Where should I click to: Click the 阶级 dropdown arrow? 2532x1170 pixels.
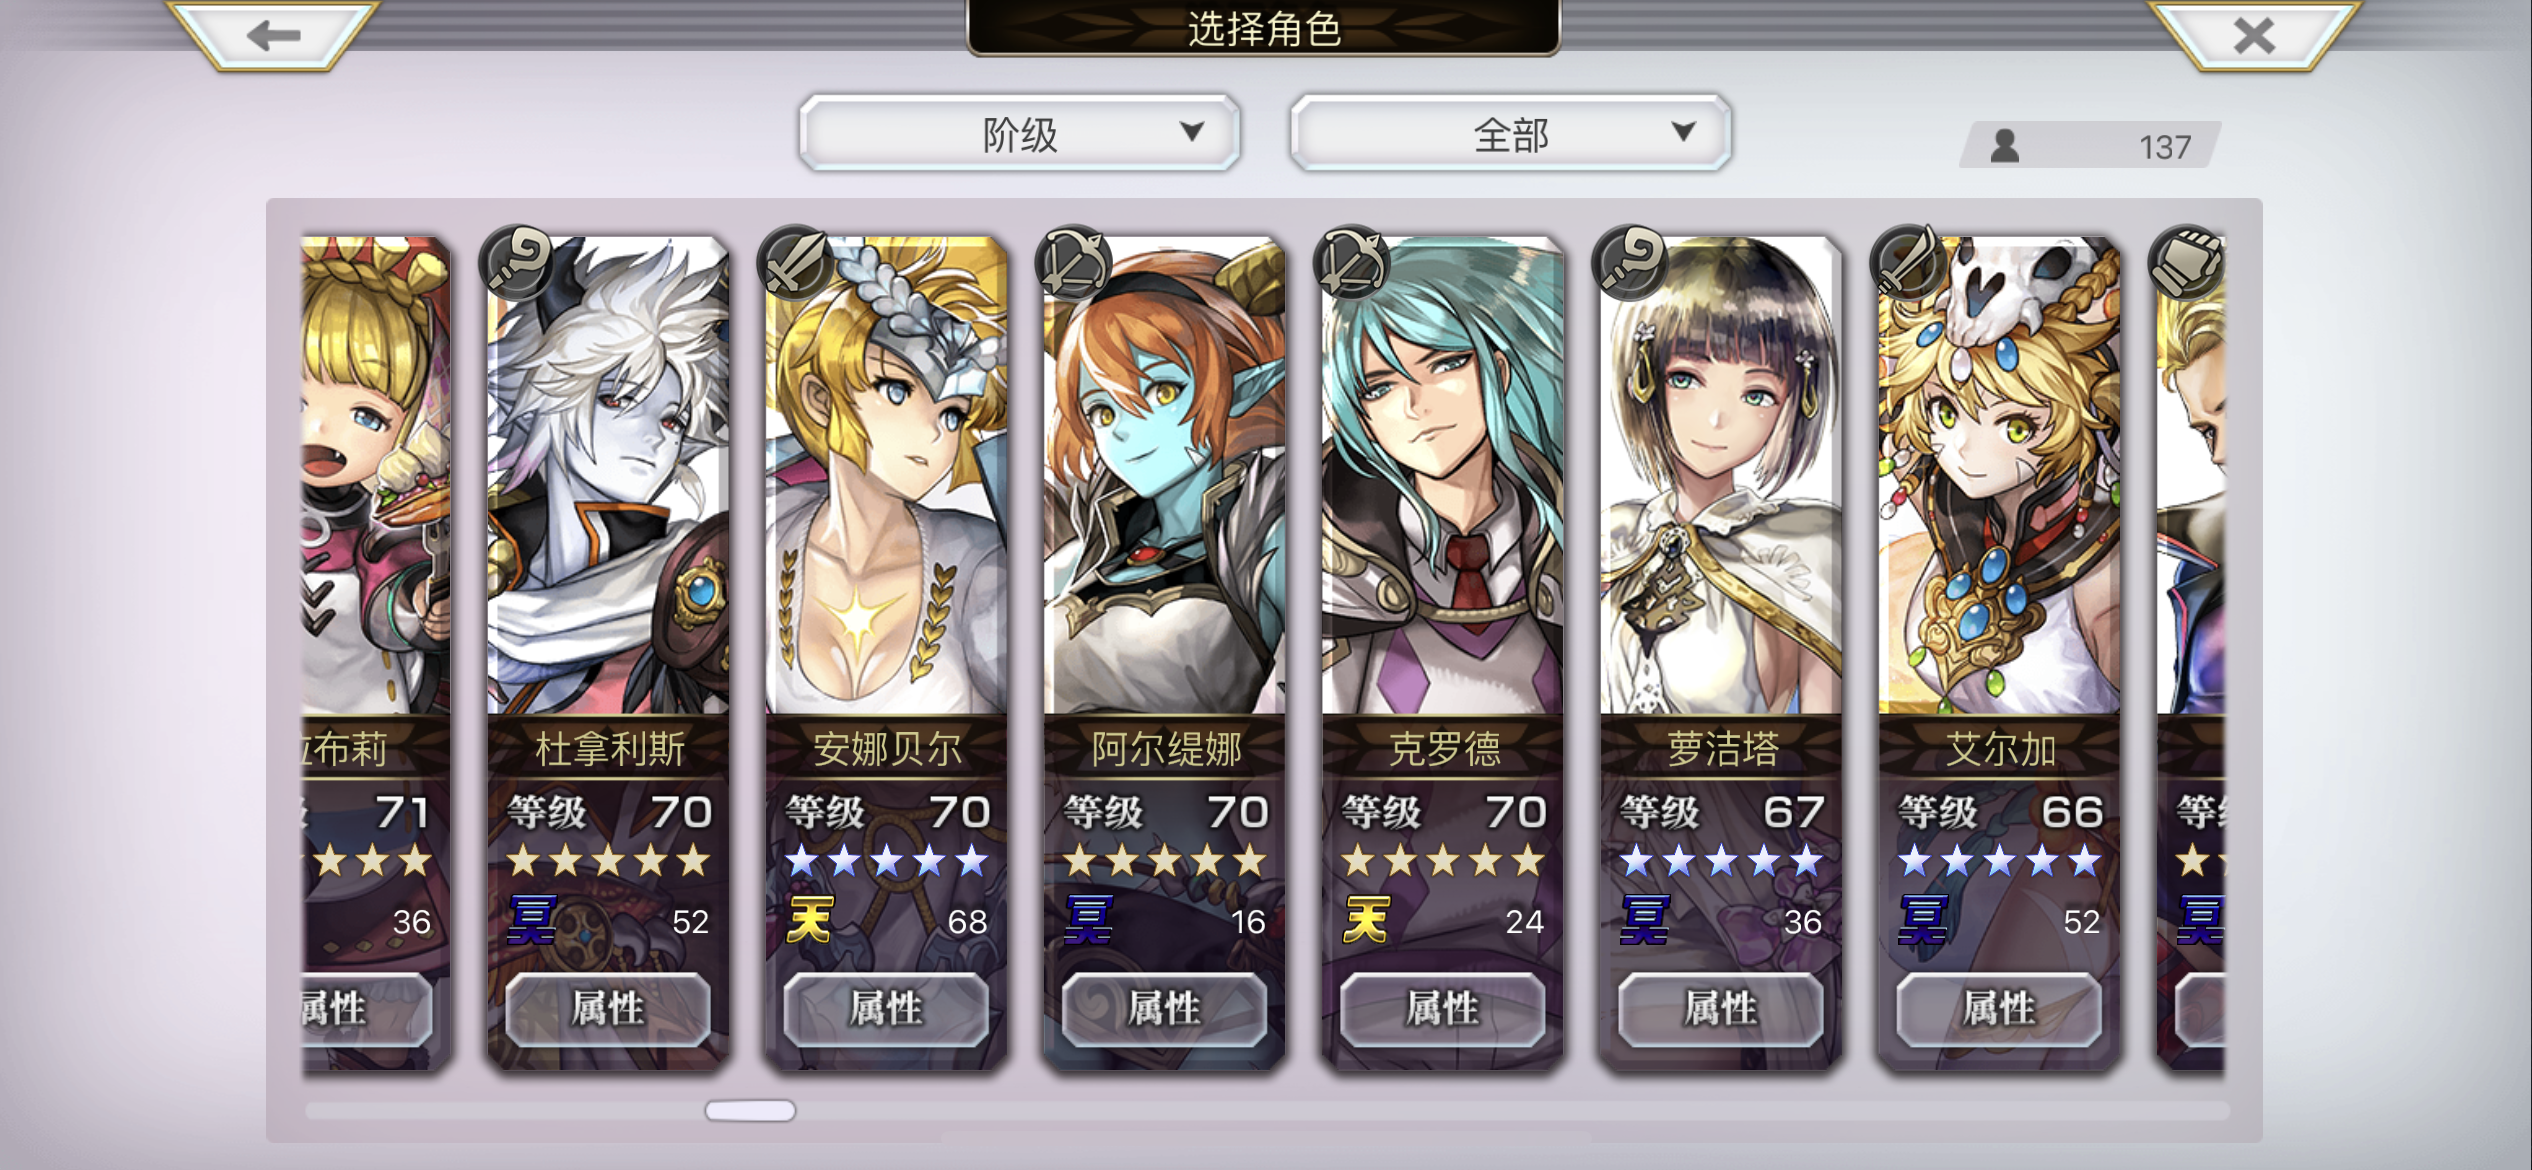[1191, 132]
